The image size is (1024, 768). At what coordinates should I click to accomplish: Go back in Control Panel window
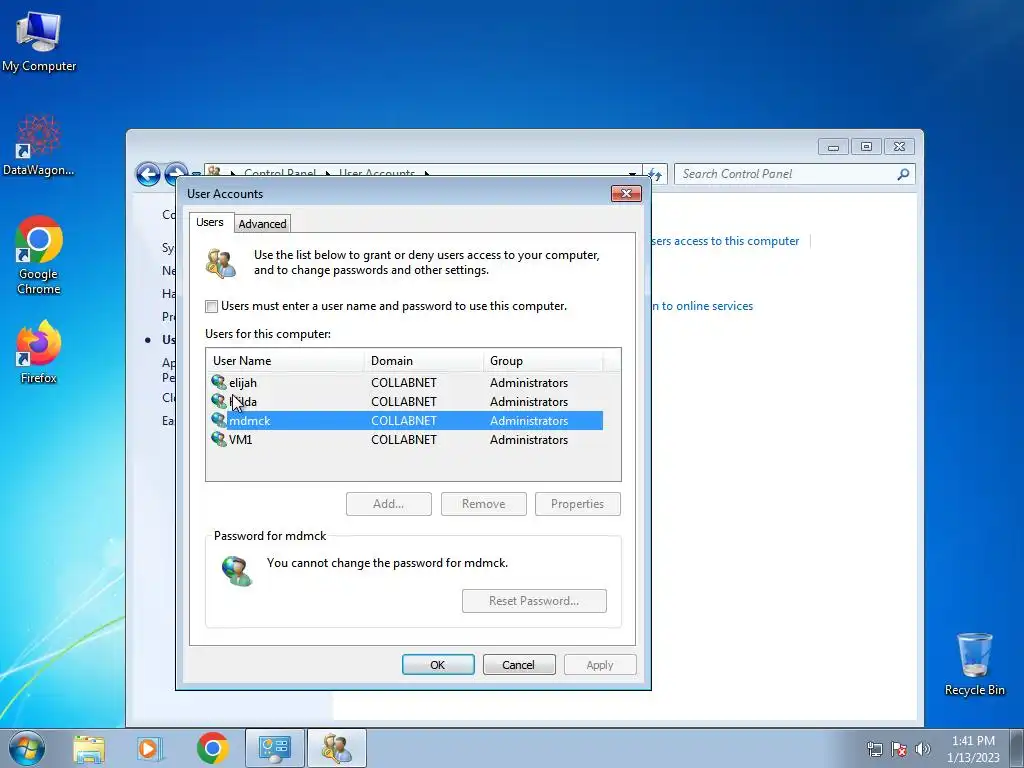click(x=148, y=174)
